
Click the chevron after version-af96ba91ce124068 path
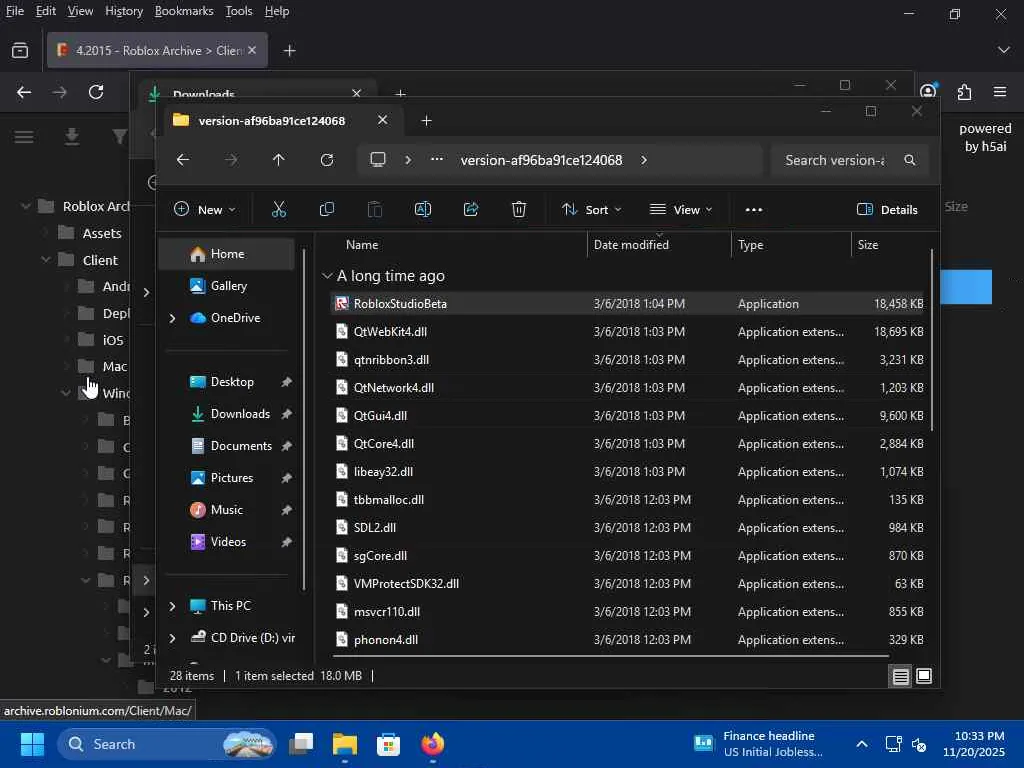click(644, 160)
